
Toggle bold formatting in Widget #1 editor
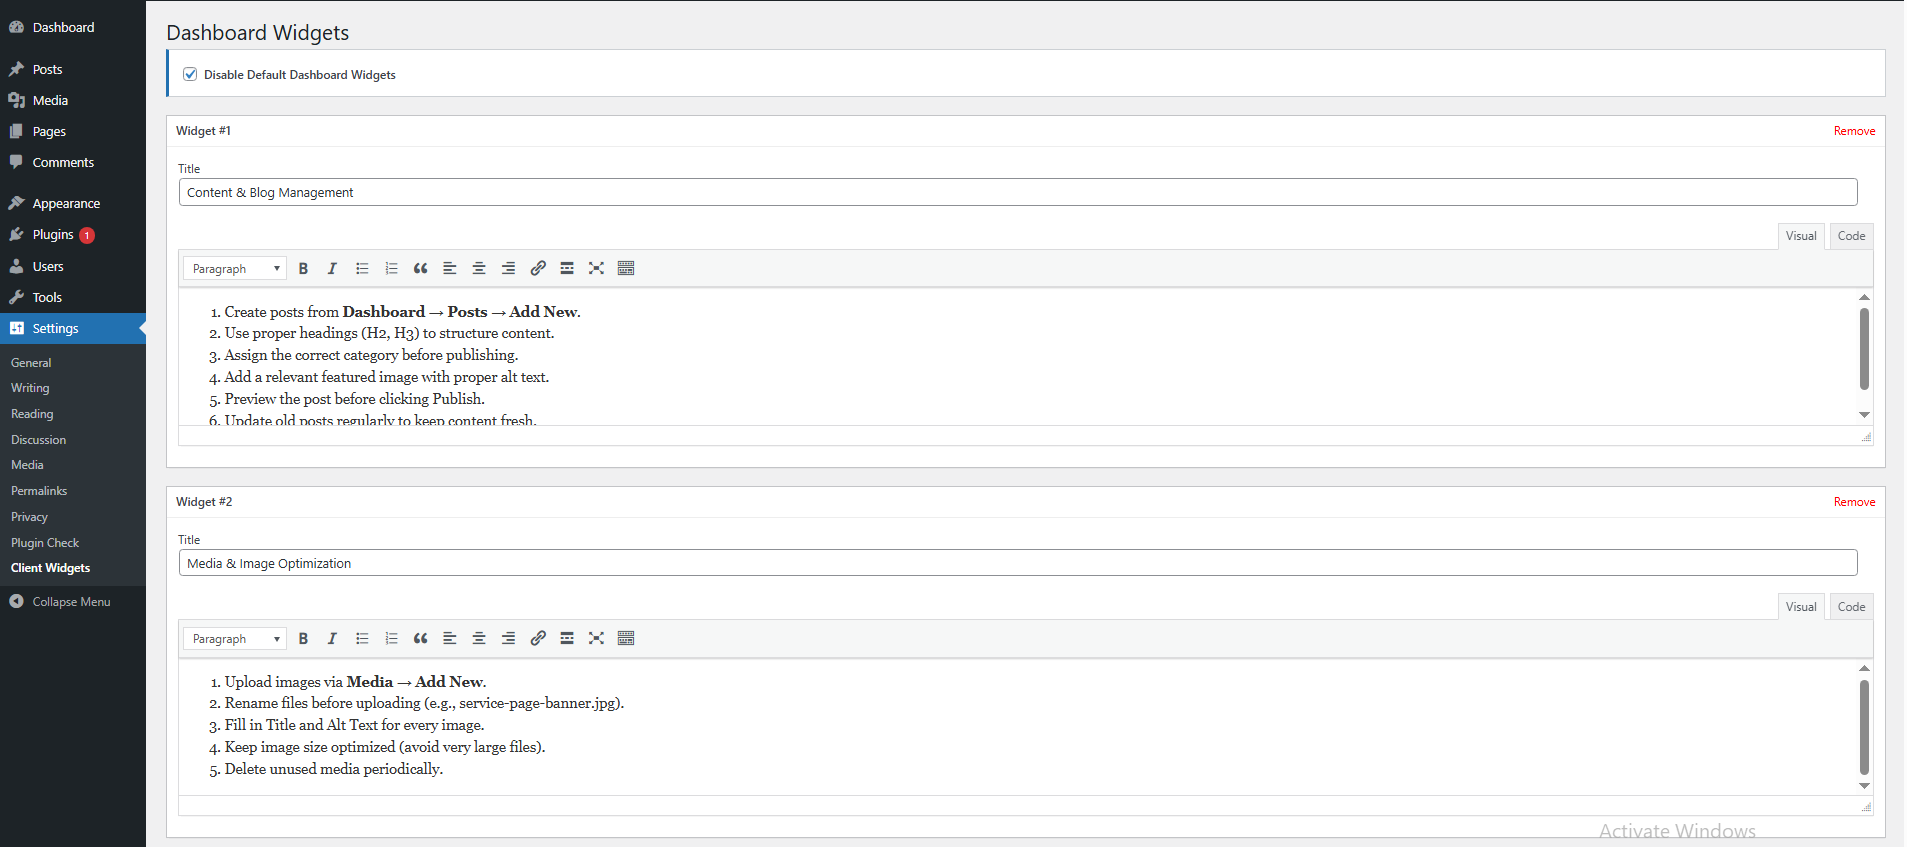304,268
